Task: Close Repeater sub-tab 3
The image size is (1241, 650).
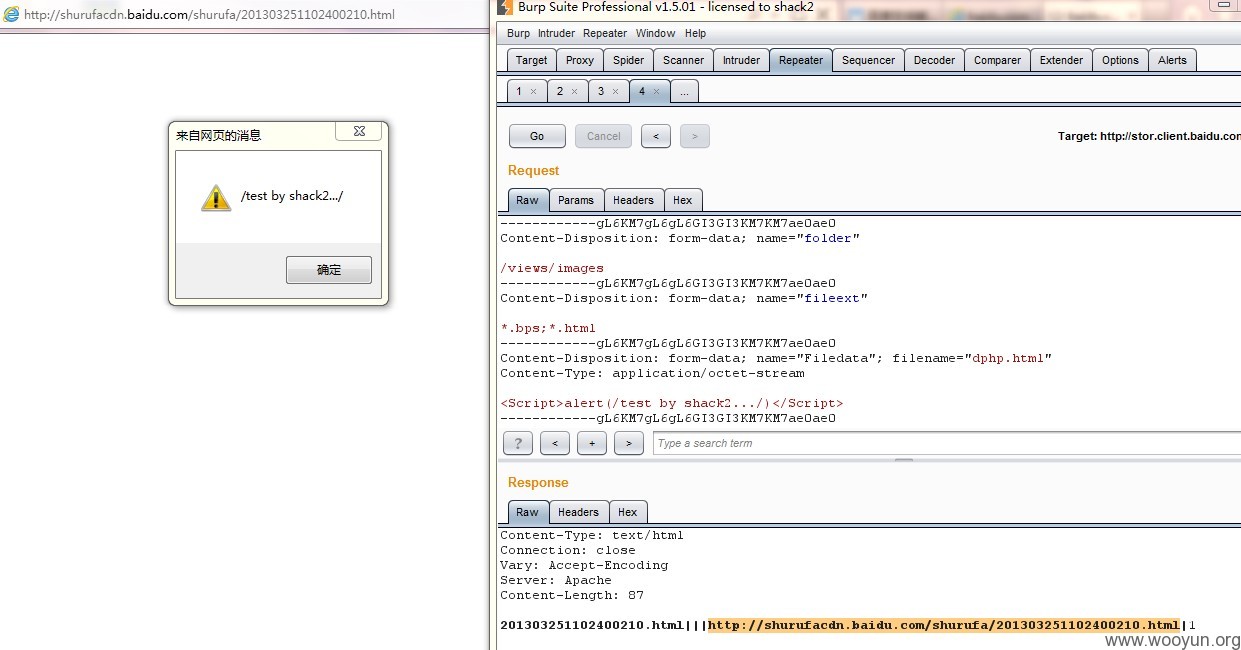Action: [615, 91]
